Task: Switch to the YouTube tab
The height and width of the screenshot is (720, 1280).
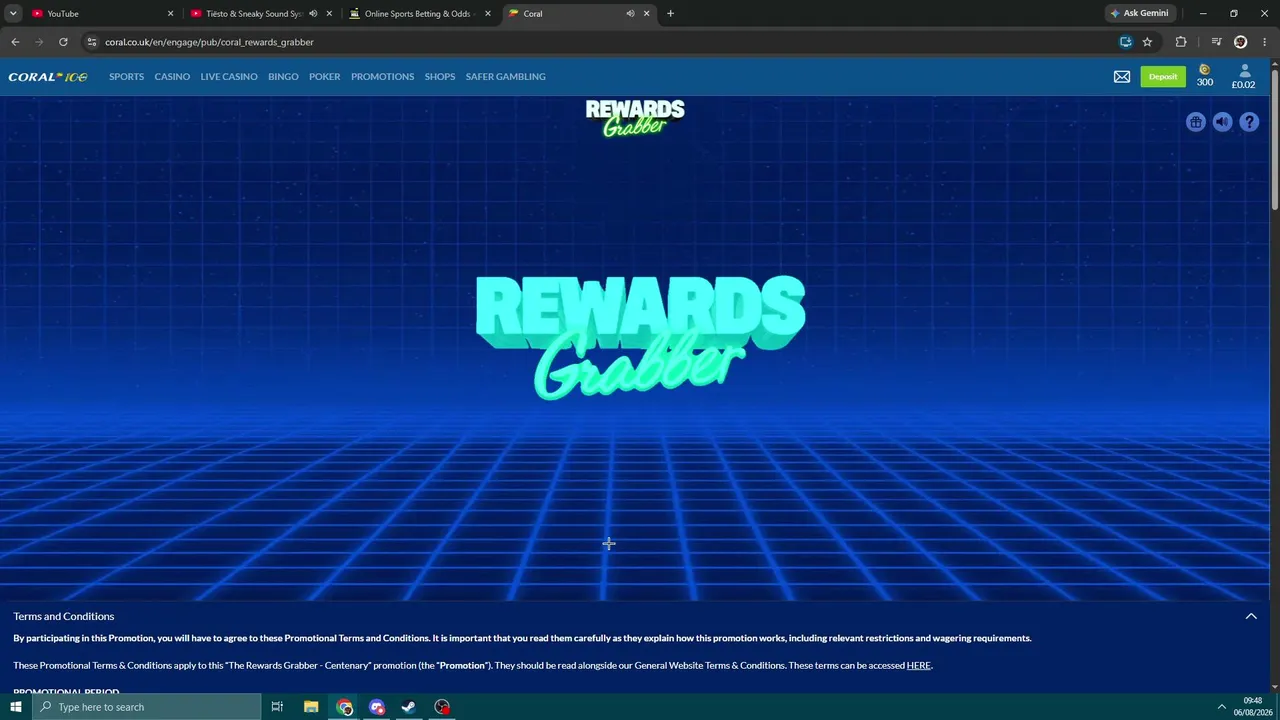Action: (x=100, y=14)
